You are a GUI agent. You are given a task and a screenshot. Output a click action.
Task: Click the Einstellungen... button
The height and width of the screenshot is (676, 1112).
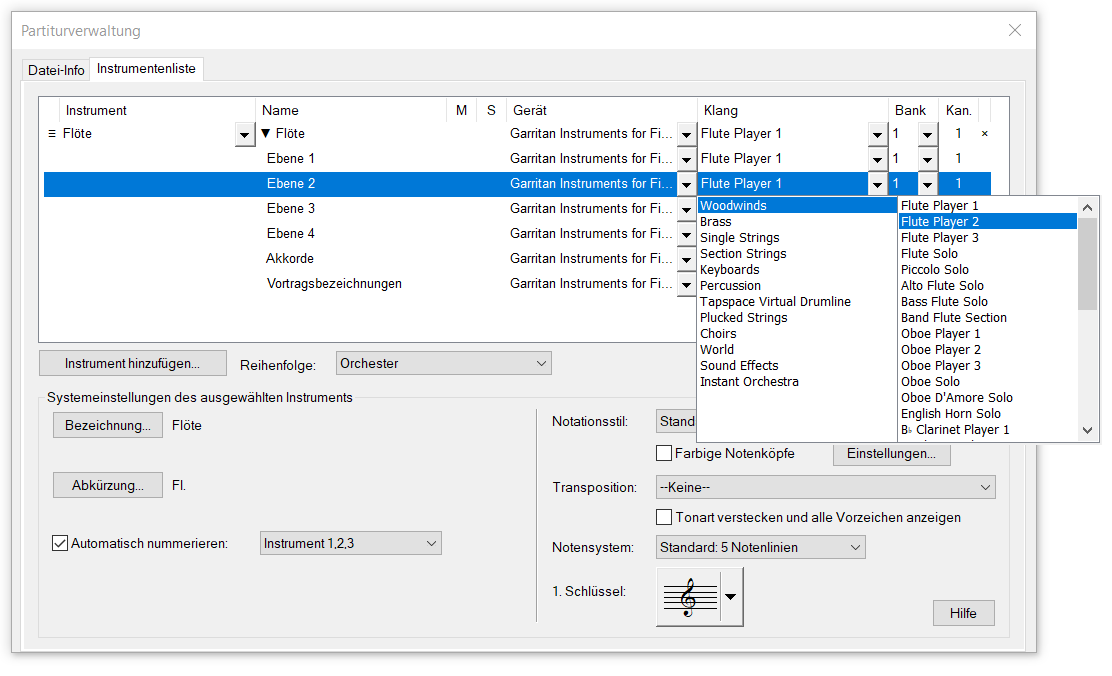tap(891, 453)
